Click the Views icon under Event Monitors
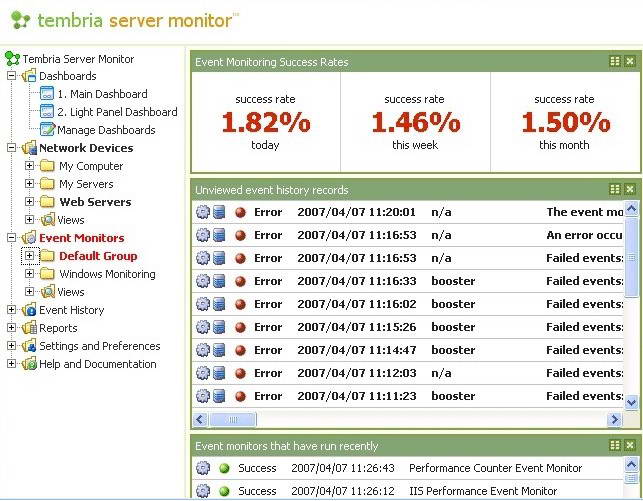Image resolution: width=643 pixels, height=501 pixels. click(48, 292)
